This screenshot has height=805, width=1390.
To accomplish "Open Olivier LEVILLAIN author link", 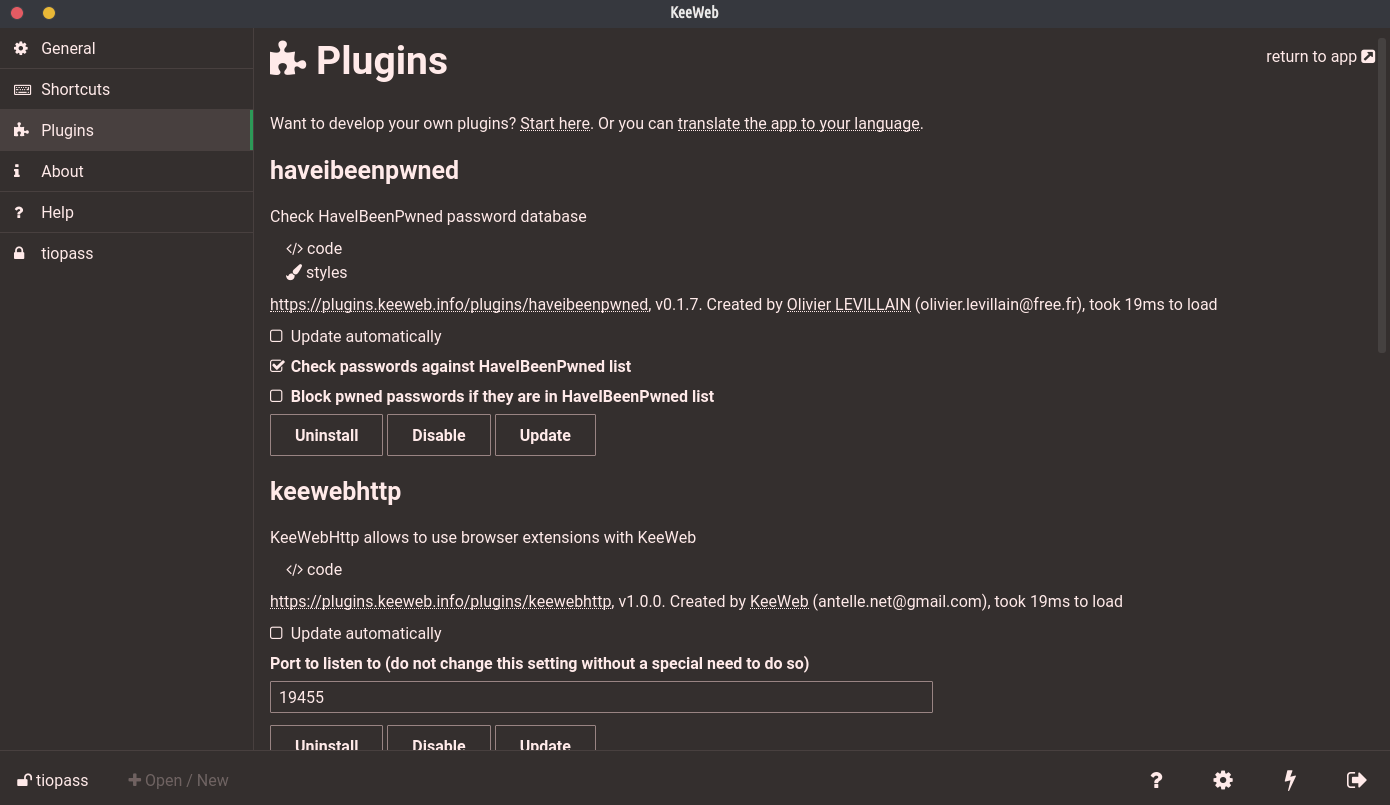I will click(849, 304).
